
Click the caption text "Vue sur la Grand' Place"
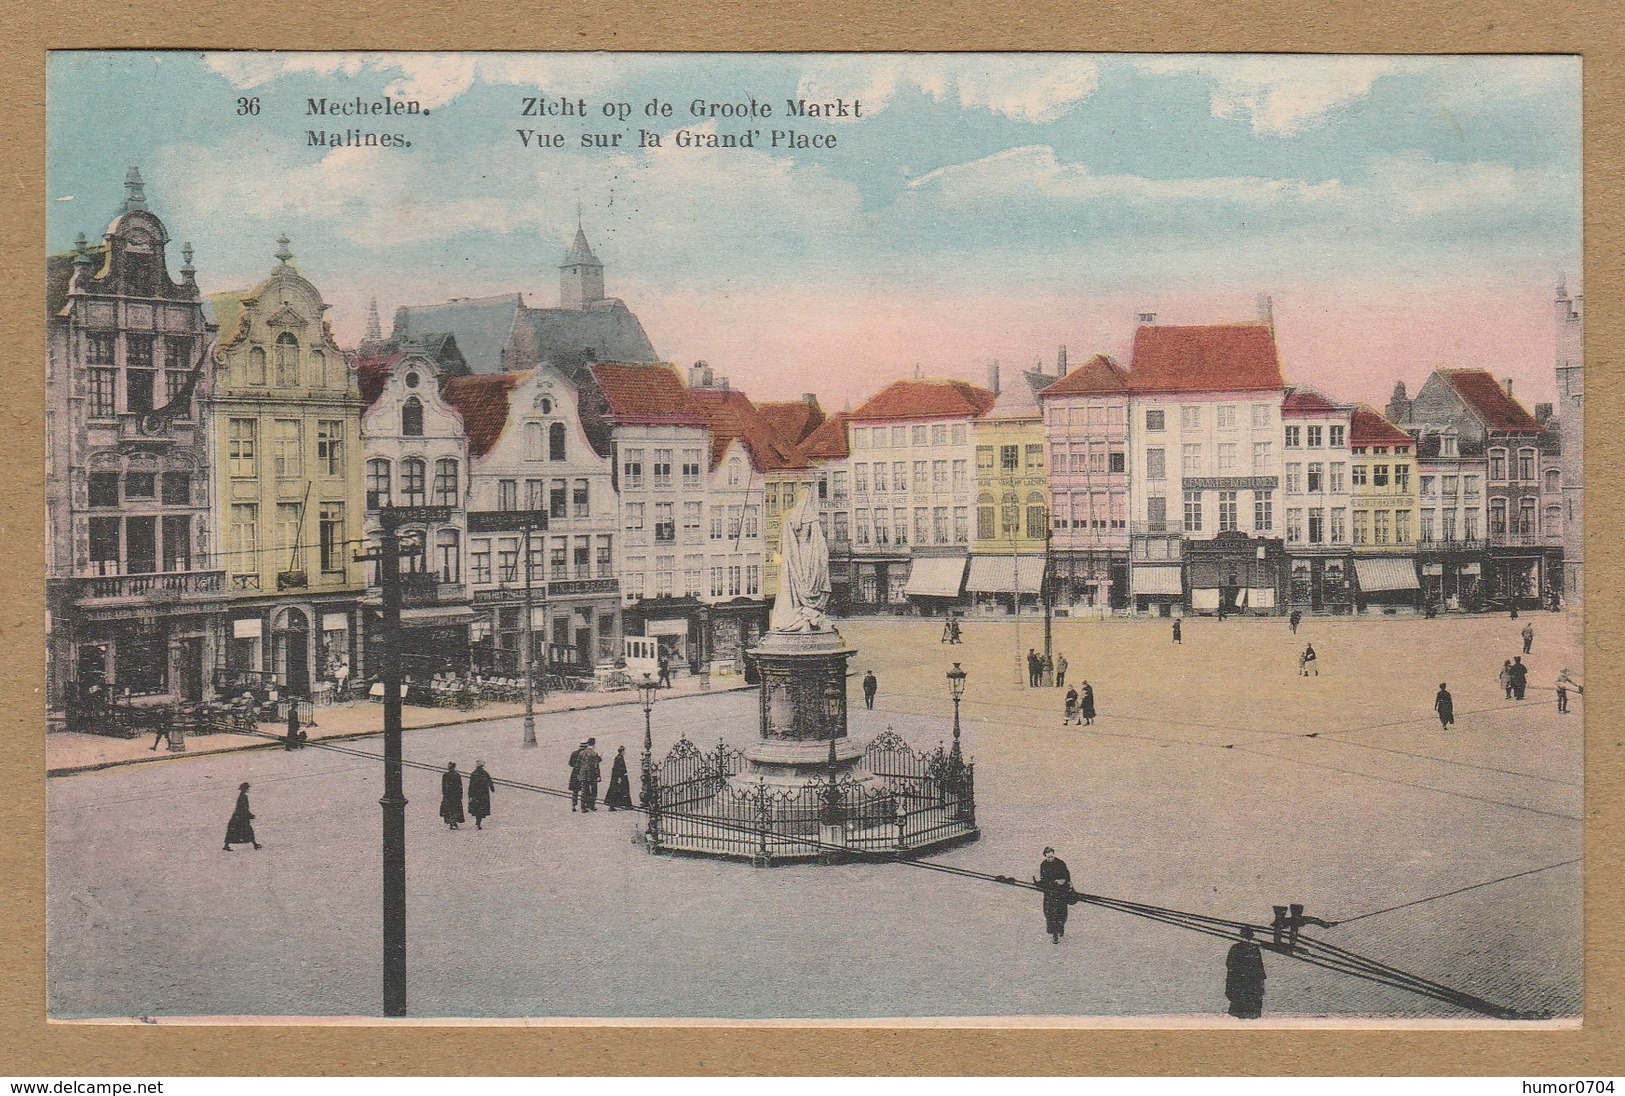pyautogui.click(x=677, y=139)
